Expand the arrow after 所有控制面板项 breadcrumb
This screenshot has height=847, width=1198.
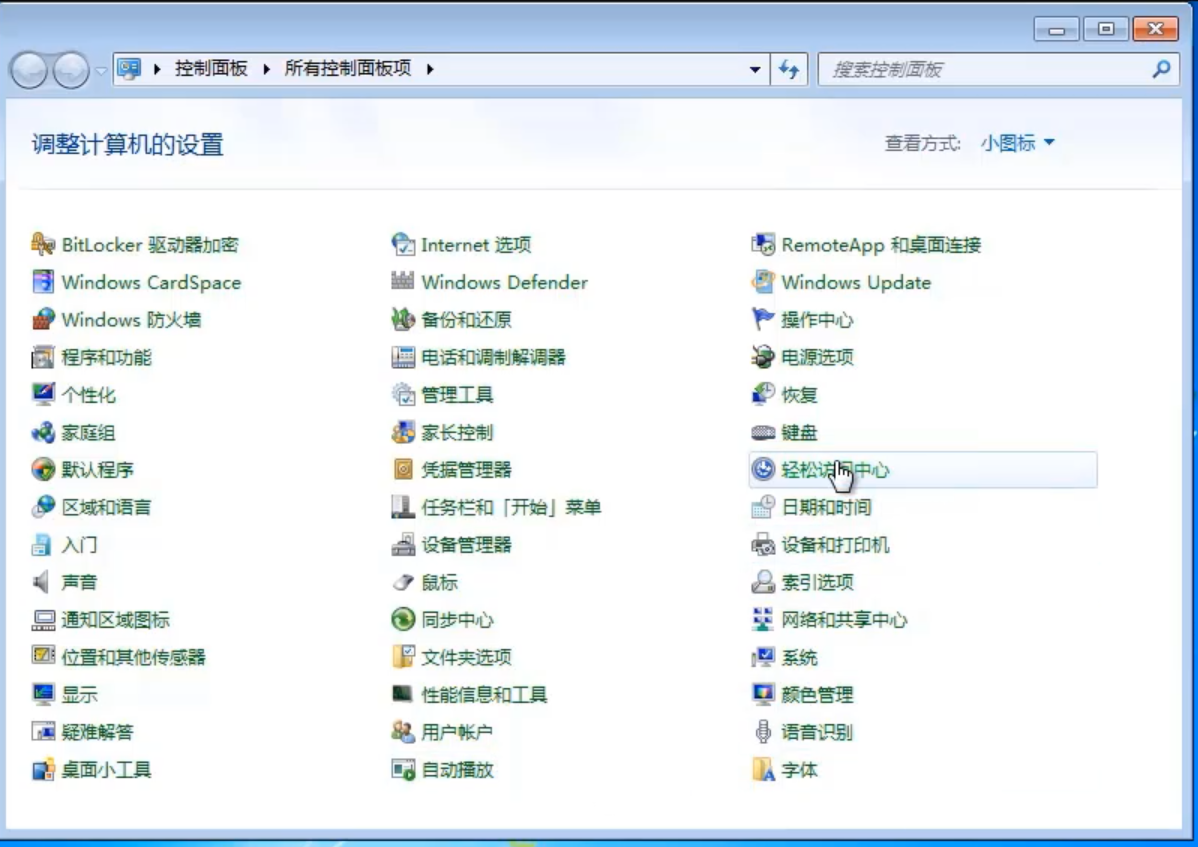click(430, 69)
